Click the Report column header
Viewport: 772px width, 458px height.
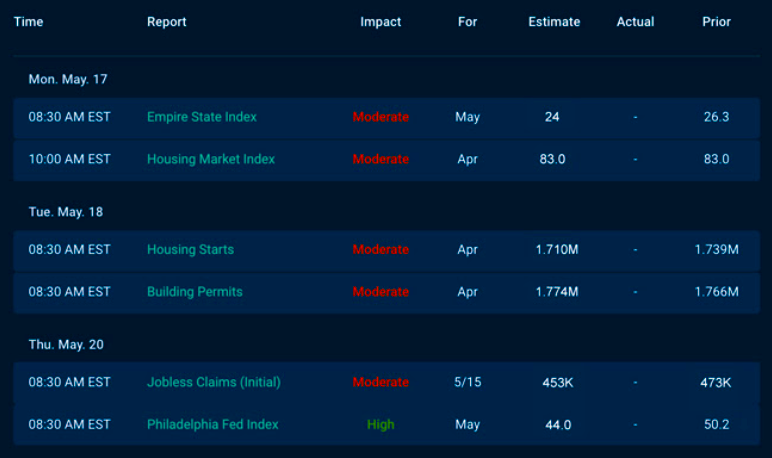pos(166,22)
